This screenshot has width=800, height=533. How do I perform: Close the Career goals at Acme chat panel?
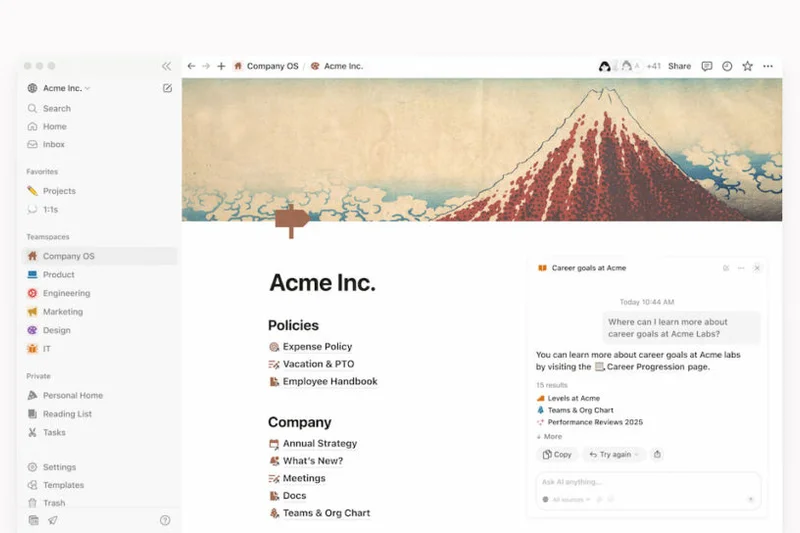(757, 268)
